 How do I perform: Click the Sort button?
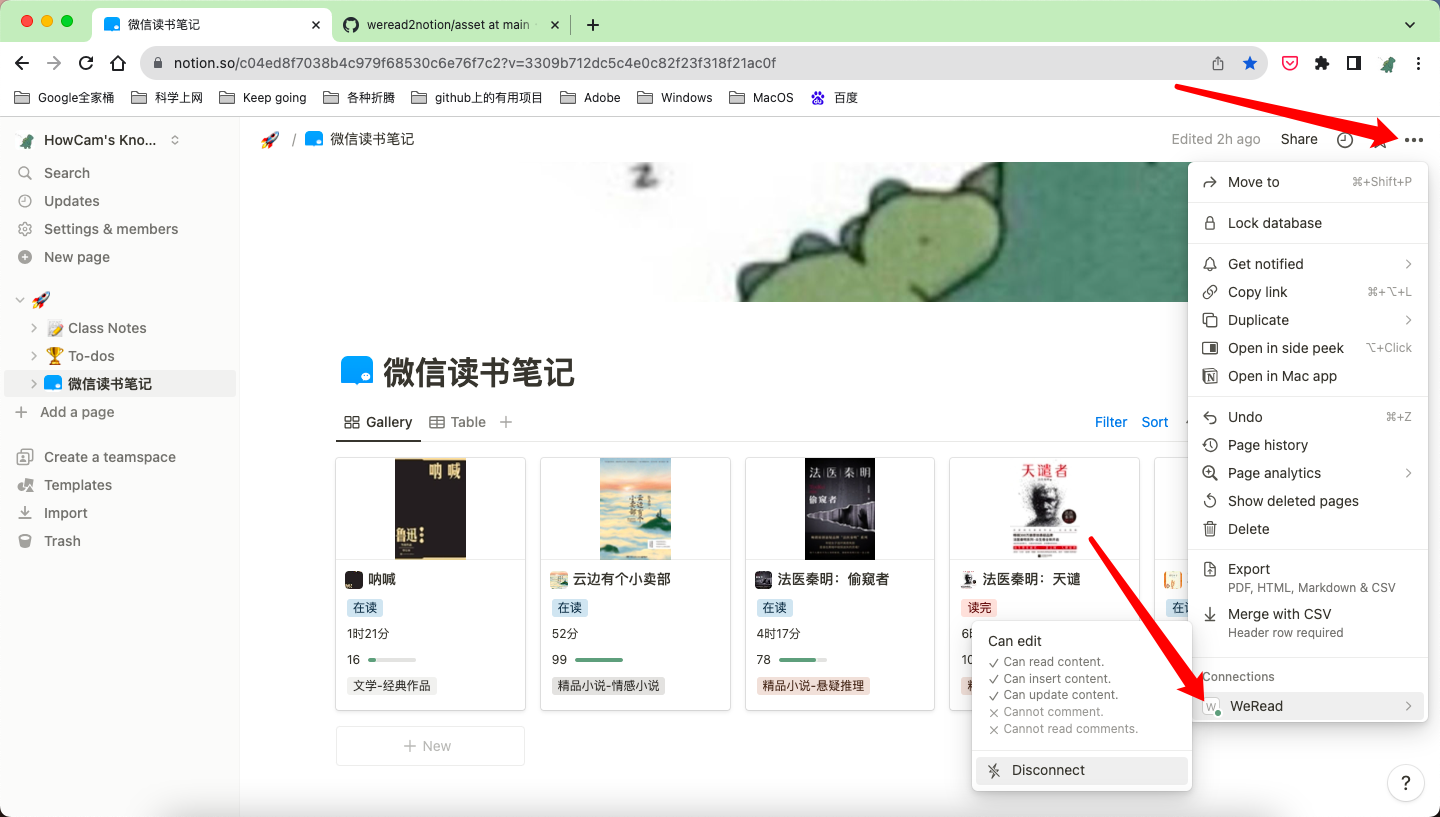pos(1155,422)
